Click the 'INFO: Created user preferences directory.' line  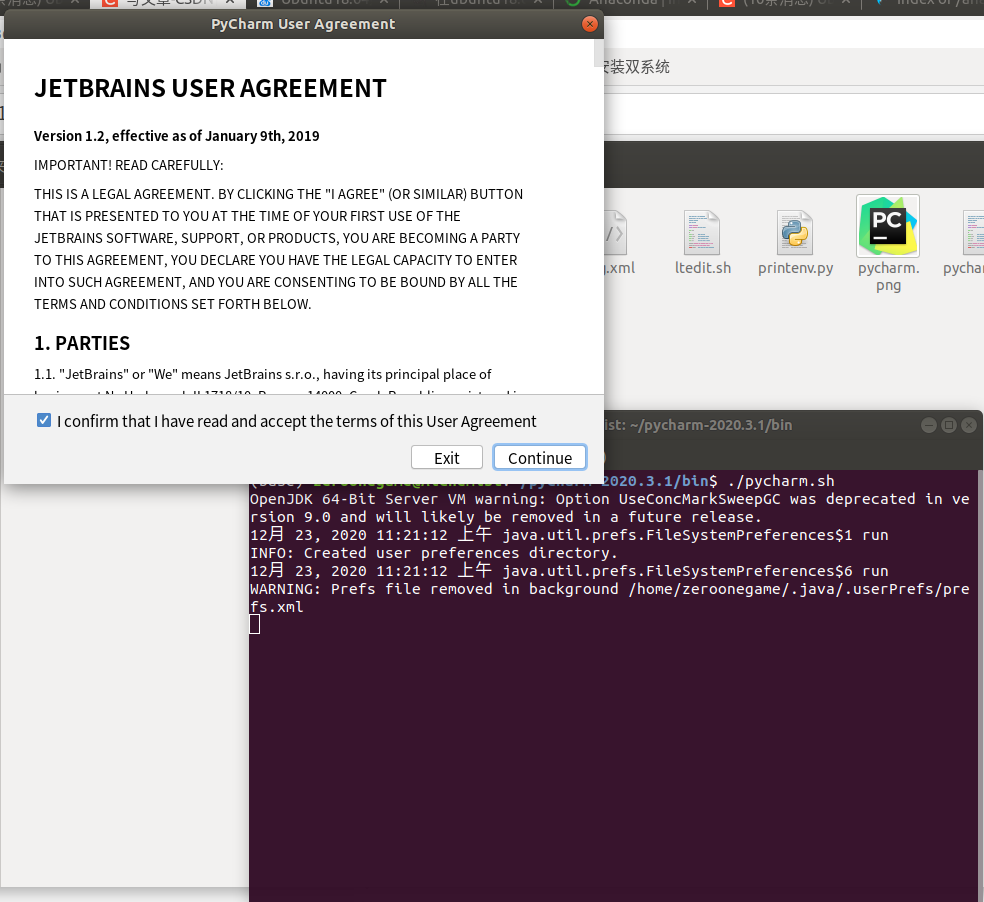point(434,553)
